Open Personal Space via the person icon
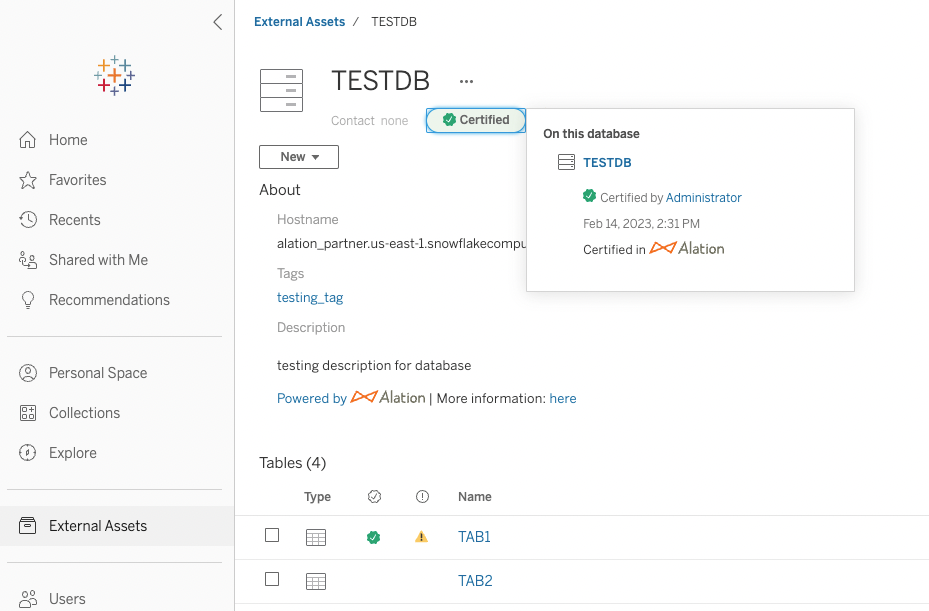Image resolution: width=929 pixels, height=611 pixels. click(27, 373)
